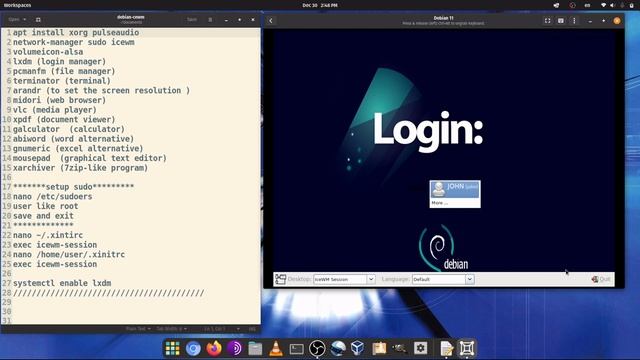640x360 pixels.
Task: Open the globe-shaped dock icon
Action: [338, 348]
